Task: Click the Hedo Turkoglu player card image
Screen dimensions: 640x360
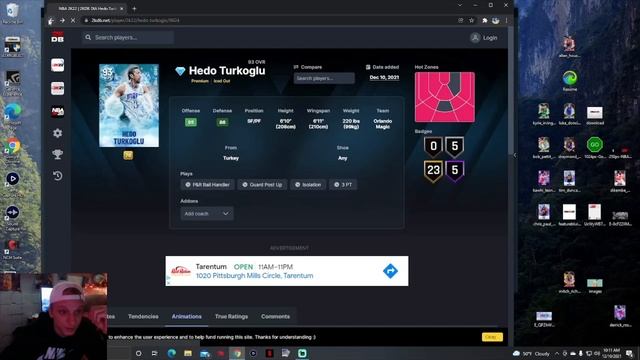Action: 129,105
